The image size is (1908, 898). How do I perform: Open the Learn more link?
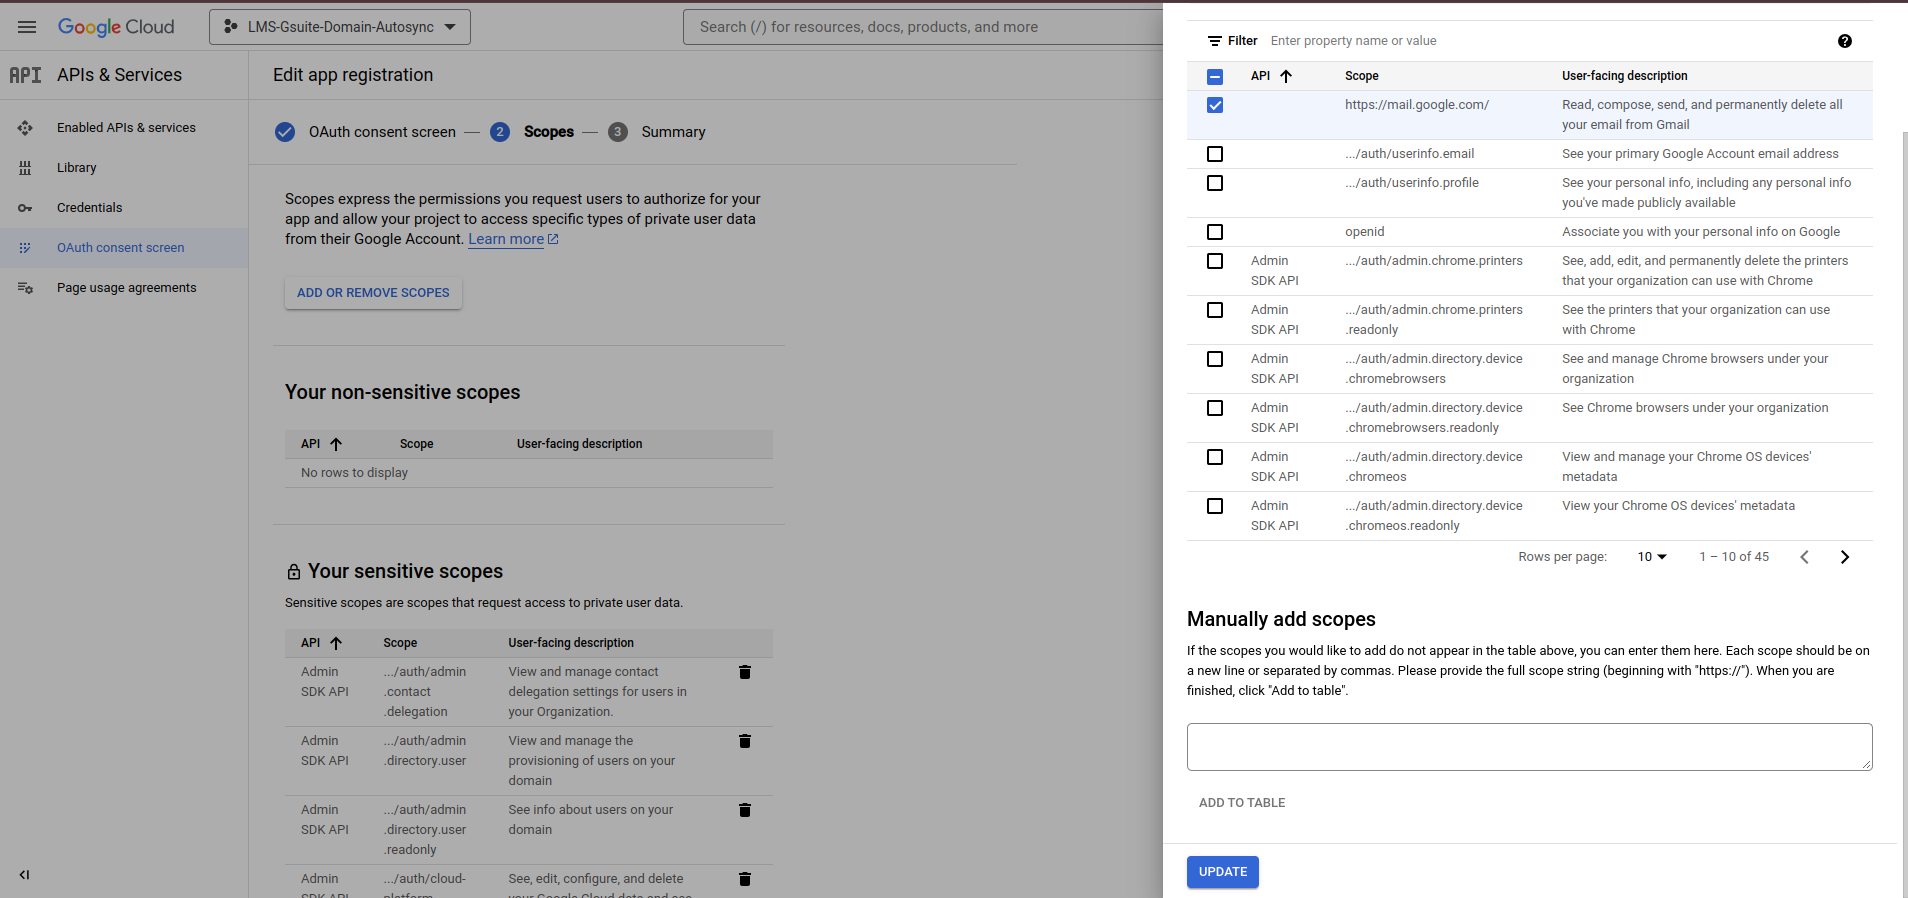pyautogui.click(x=513, y=239)
